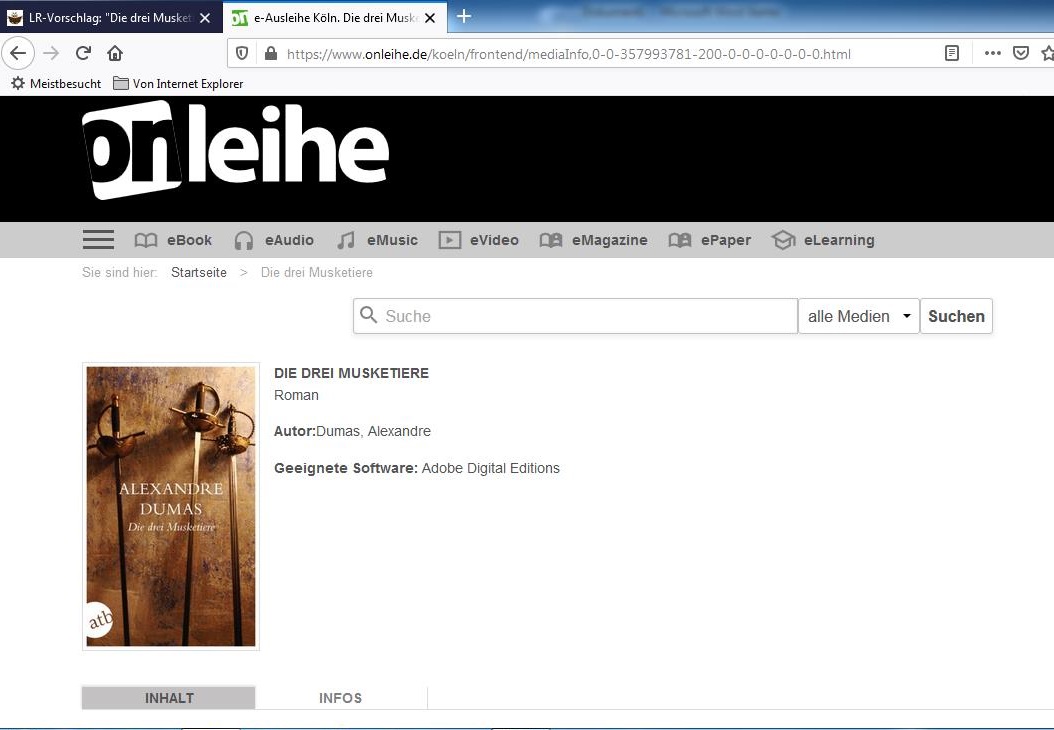Screen dimensions: 1054x730
Task: Toggle reader view icon in address bar
Action: tap(952, 54)
